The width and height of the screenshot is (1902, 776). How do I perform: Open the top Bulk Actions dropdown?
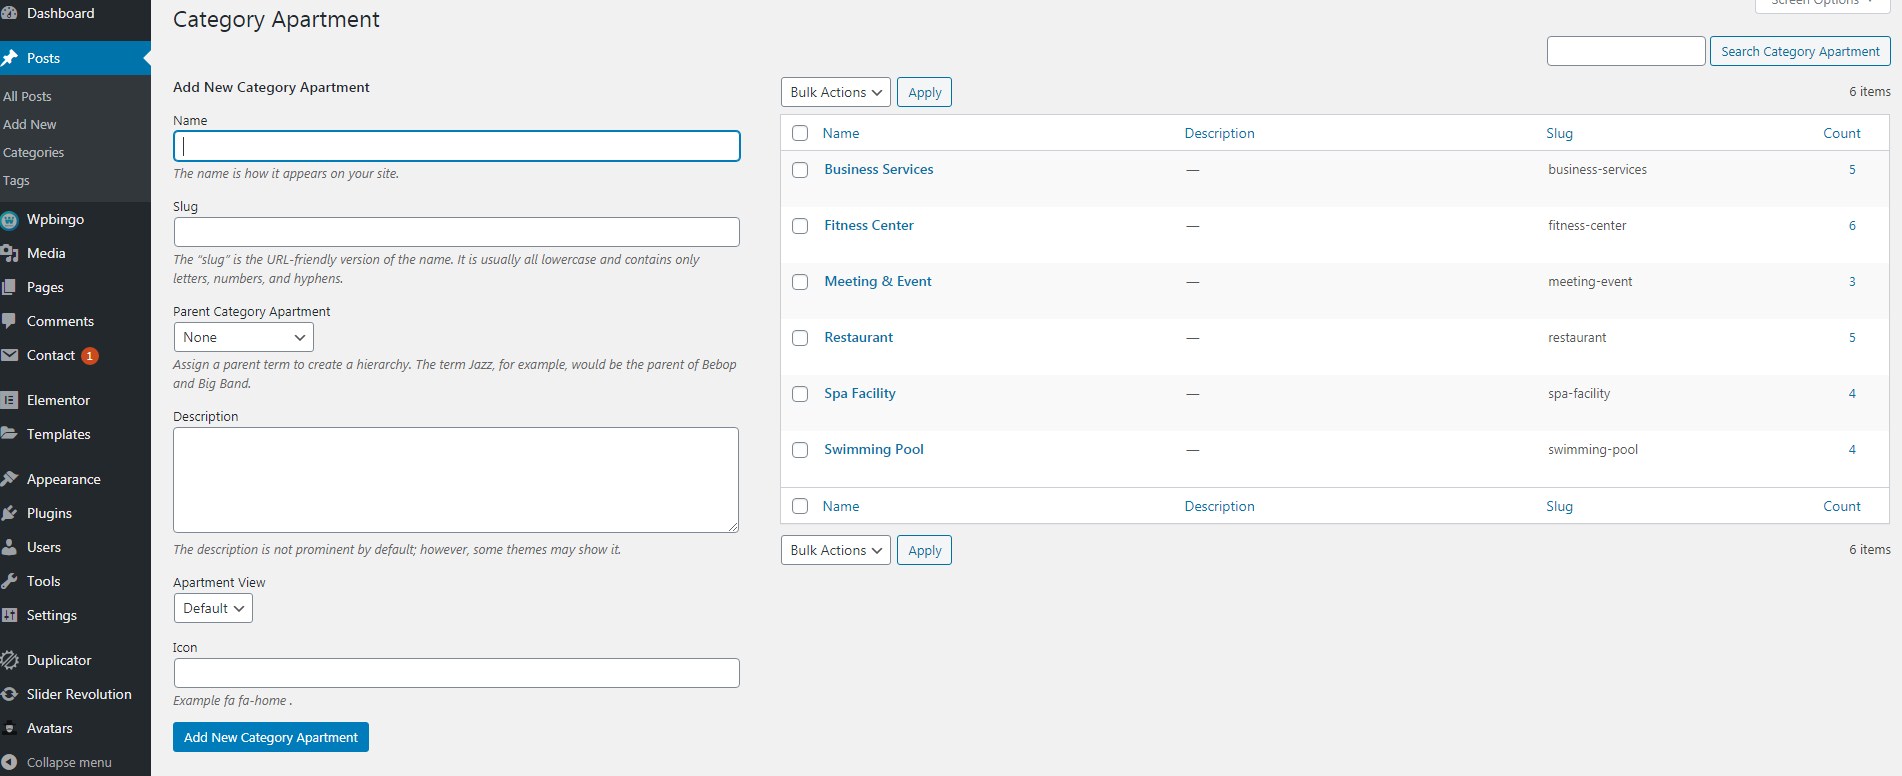coord(836,92)
